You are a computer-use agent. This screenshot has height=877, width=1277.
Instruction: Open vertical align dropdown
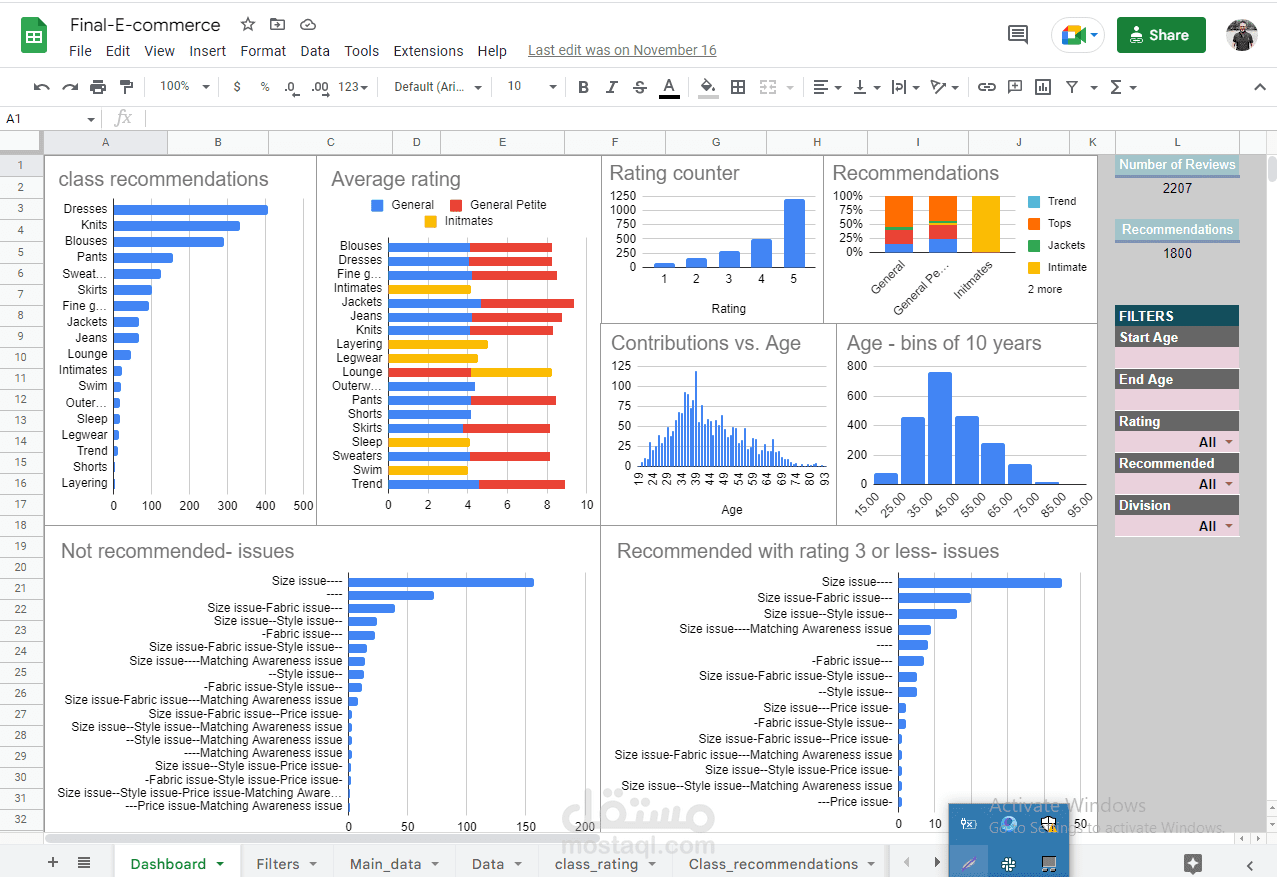[865, 87]
